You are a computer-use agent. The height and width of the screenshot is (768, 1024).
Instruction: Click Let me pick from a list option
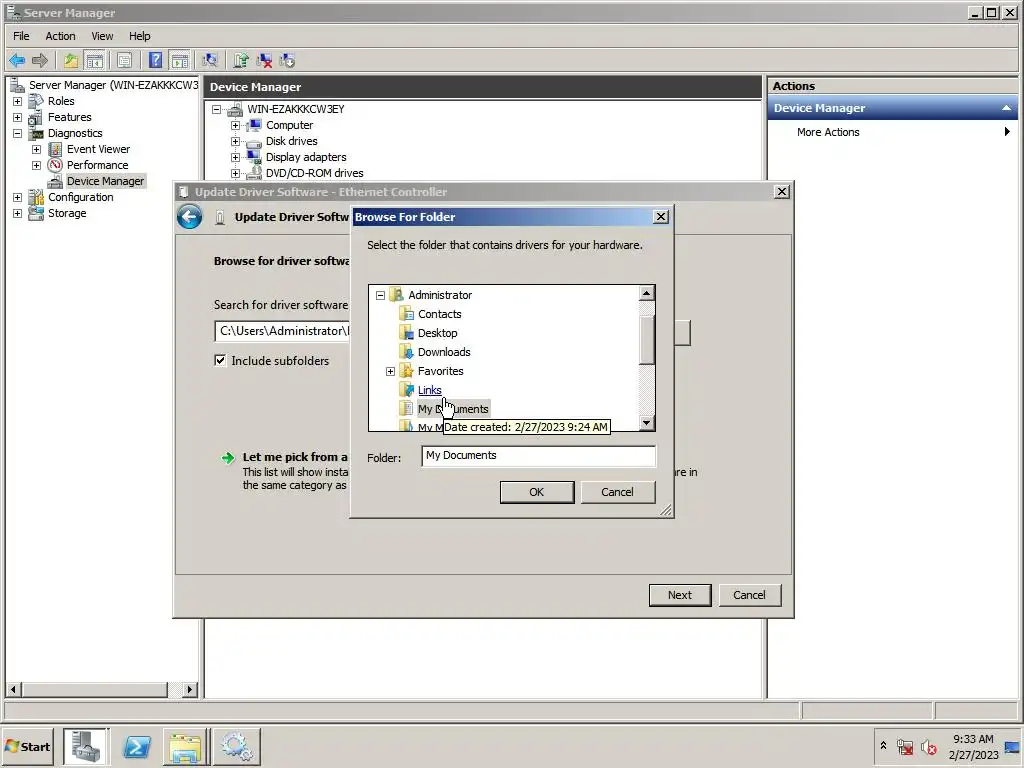coord(295,457)
